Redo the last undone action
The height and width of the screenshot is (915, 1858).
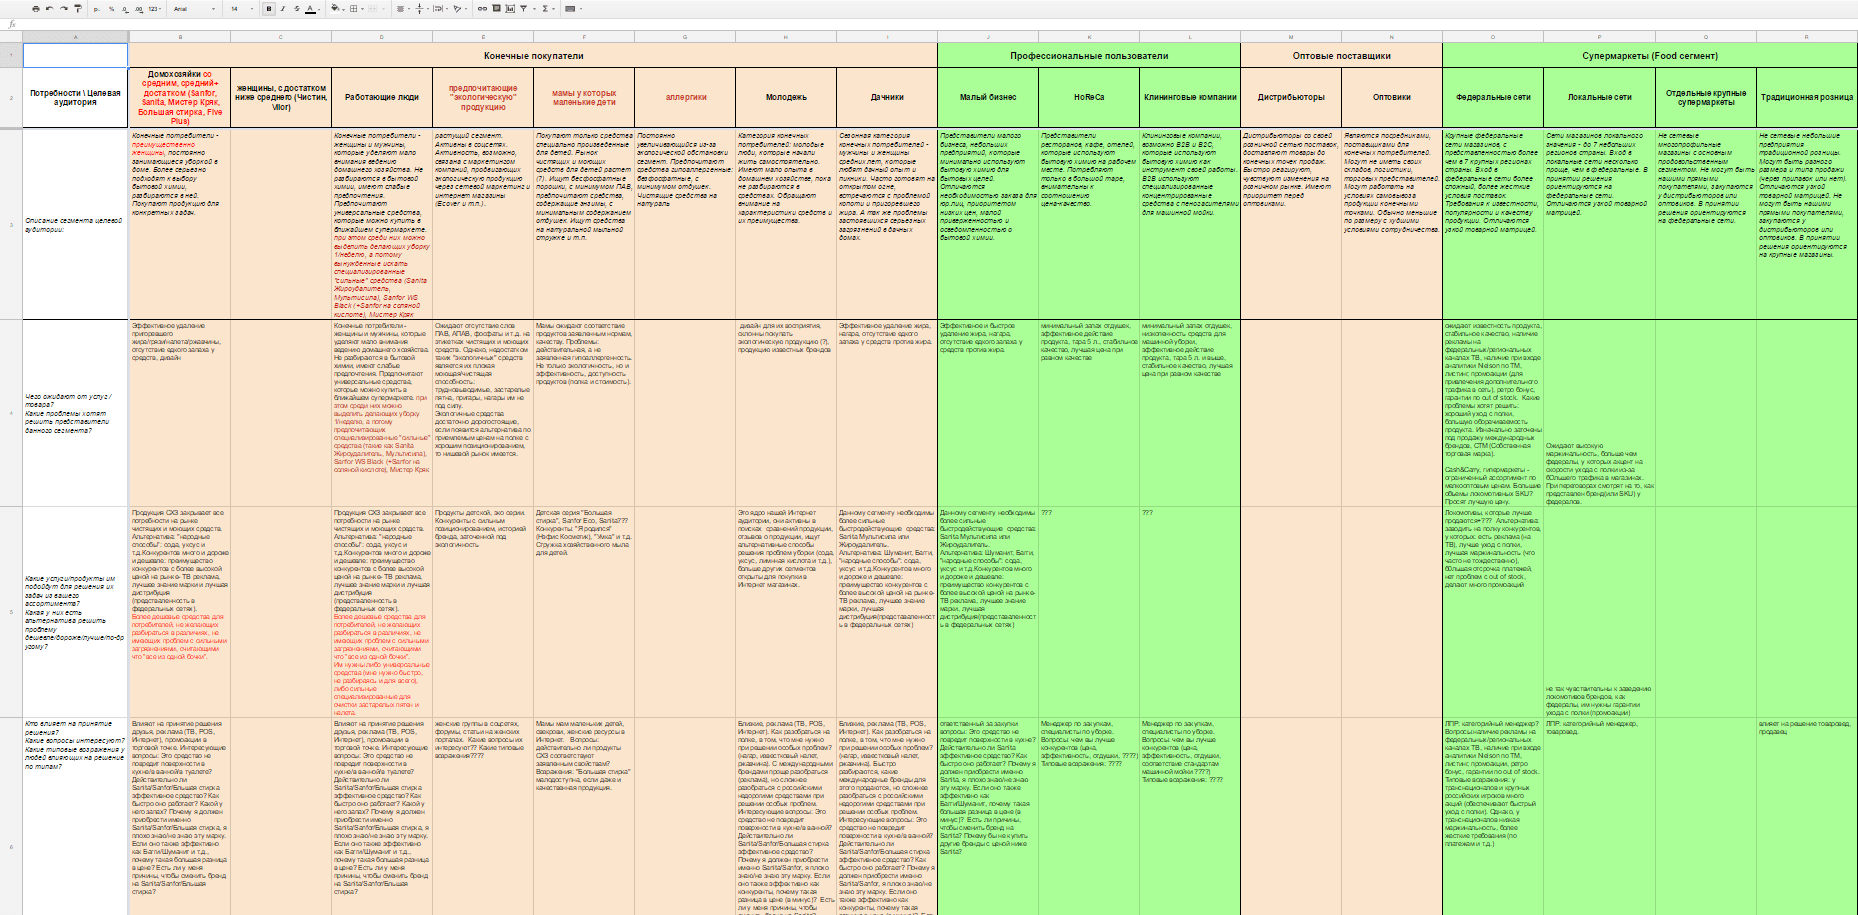tap(64, 9)
